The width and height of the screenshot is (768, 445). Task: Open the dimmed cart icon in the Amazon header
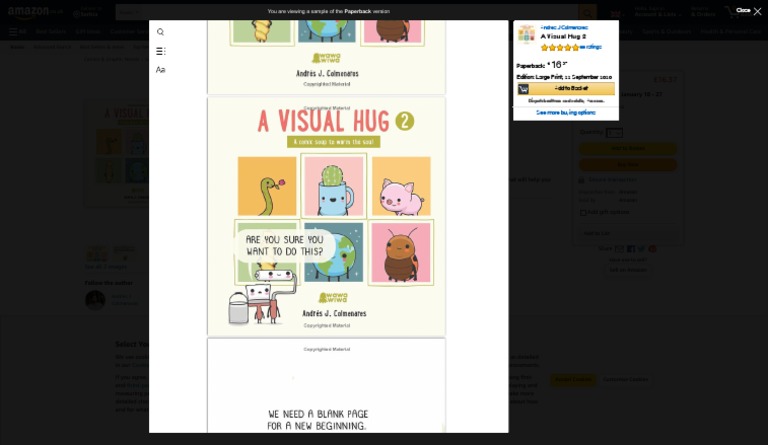[x=737, y=12]
